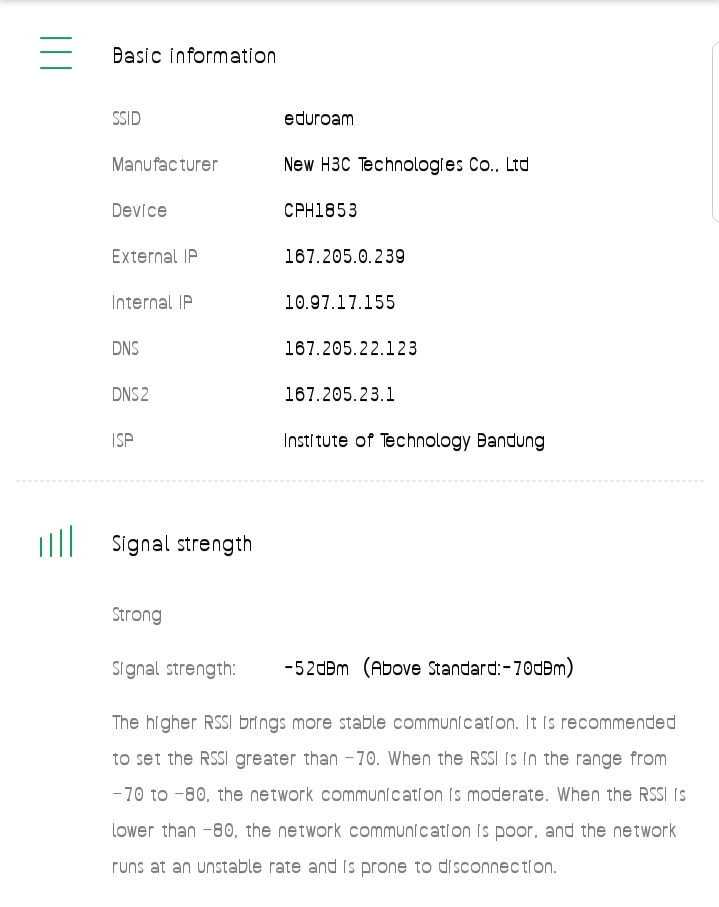Tap external IP address 167.205.0.239

[x=345, y=257]
